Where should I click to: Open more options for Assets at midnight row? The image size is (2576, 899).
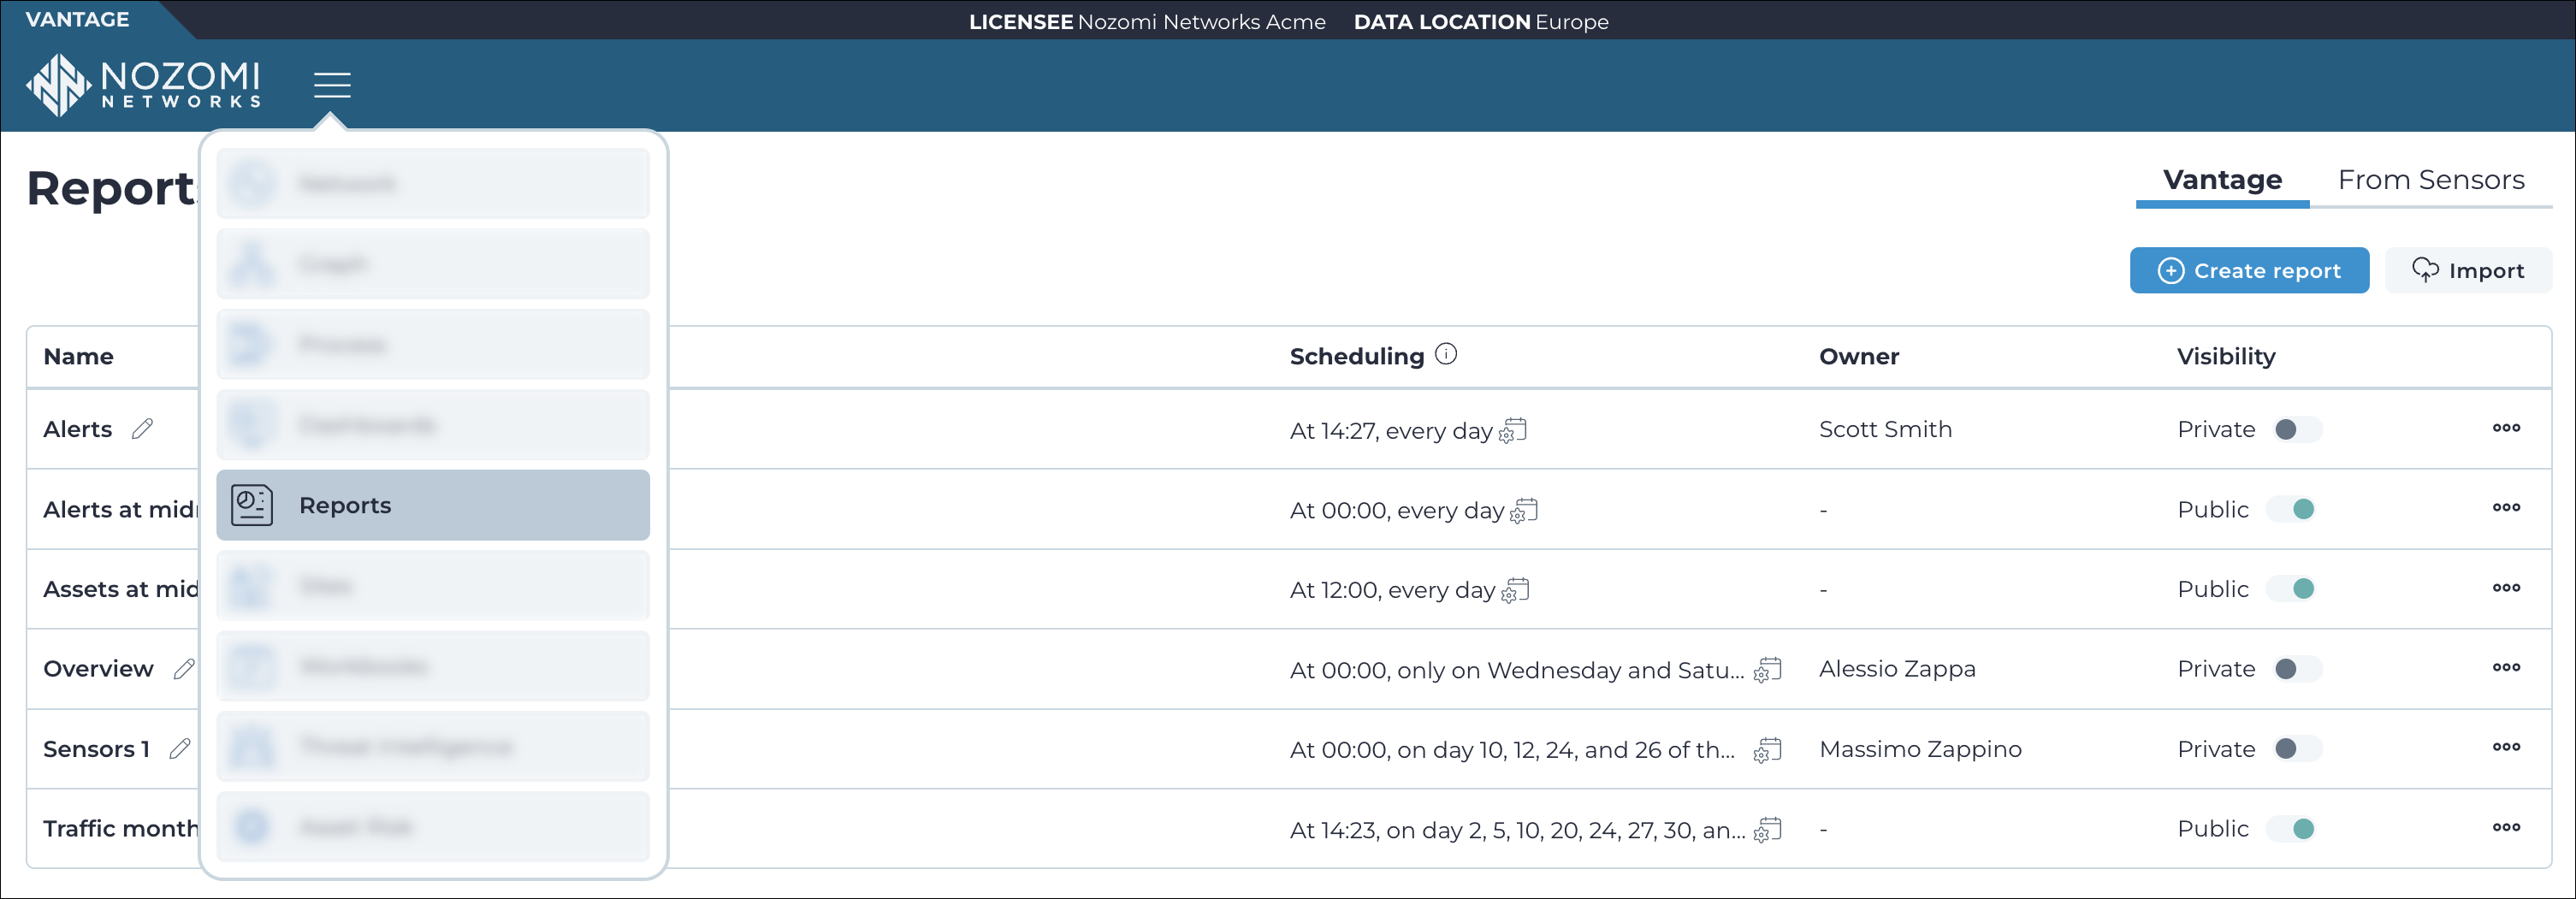2506,588
